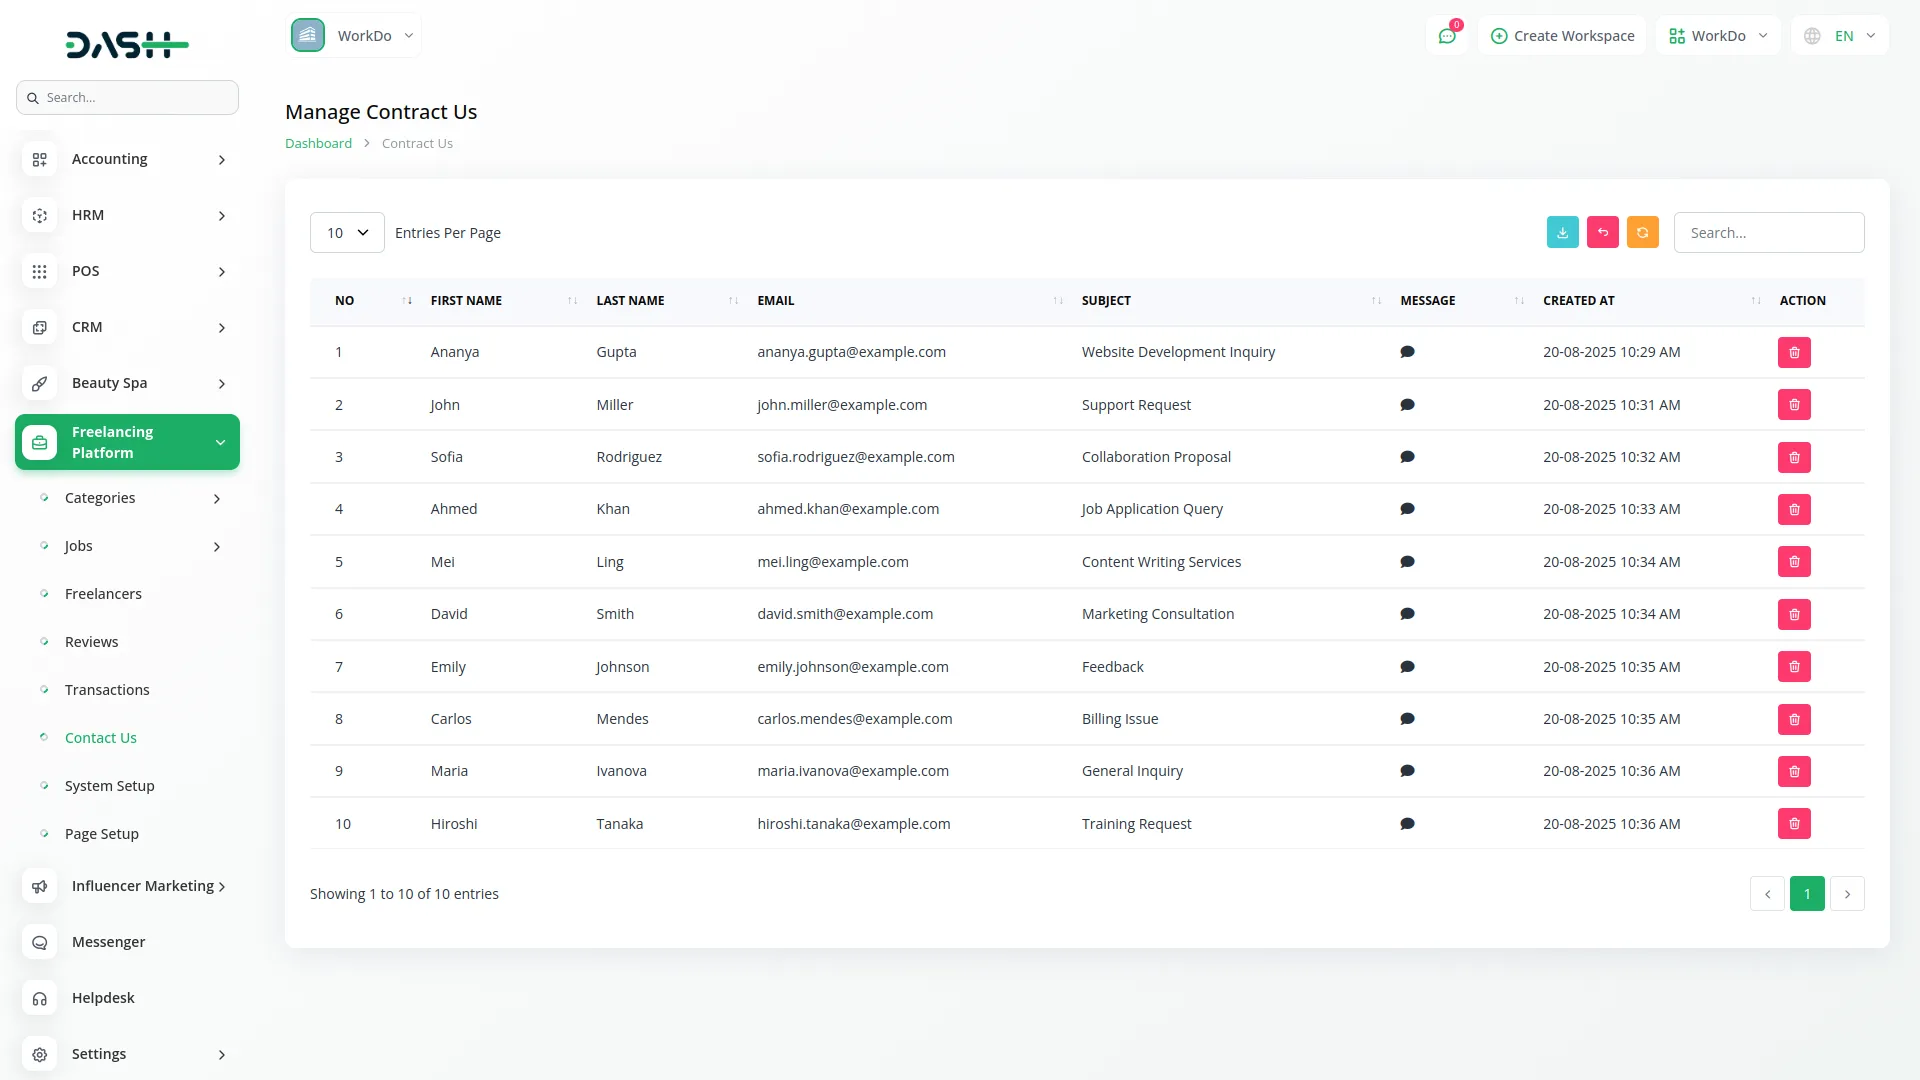Click the Accounting sidebar icon

tap(39, 159)
